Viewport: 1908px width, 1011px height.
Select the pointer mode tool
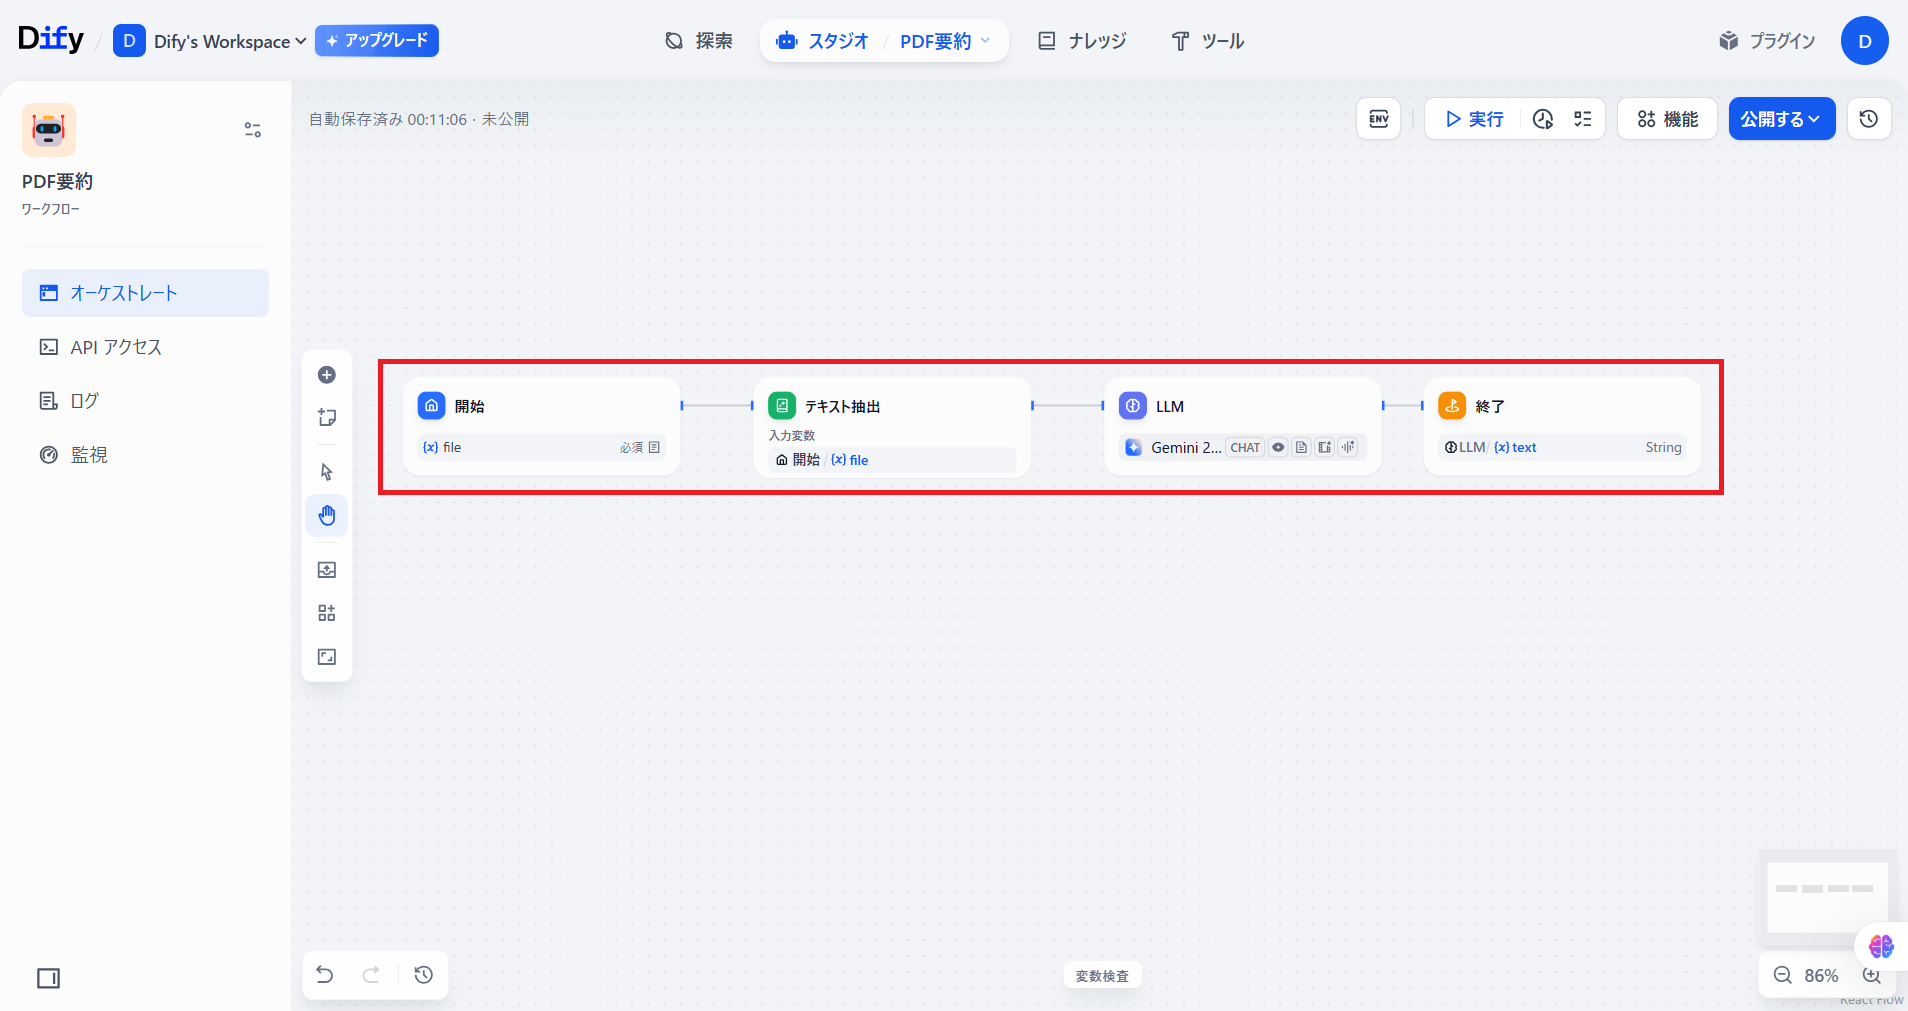click(327, 472)
